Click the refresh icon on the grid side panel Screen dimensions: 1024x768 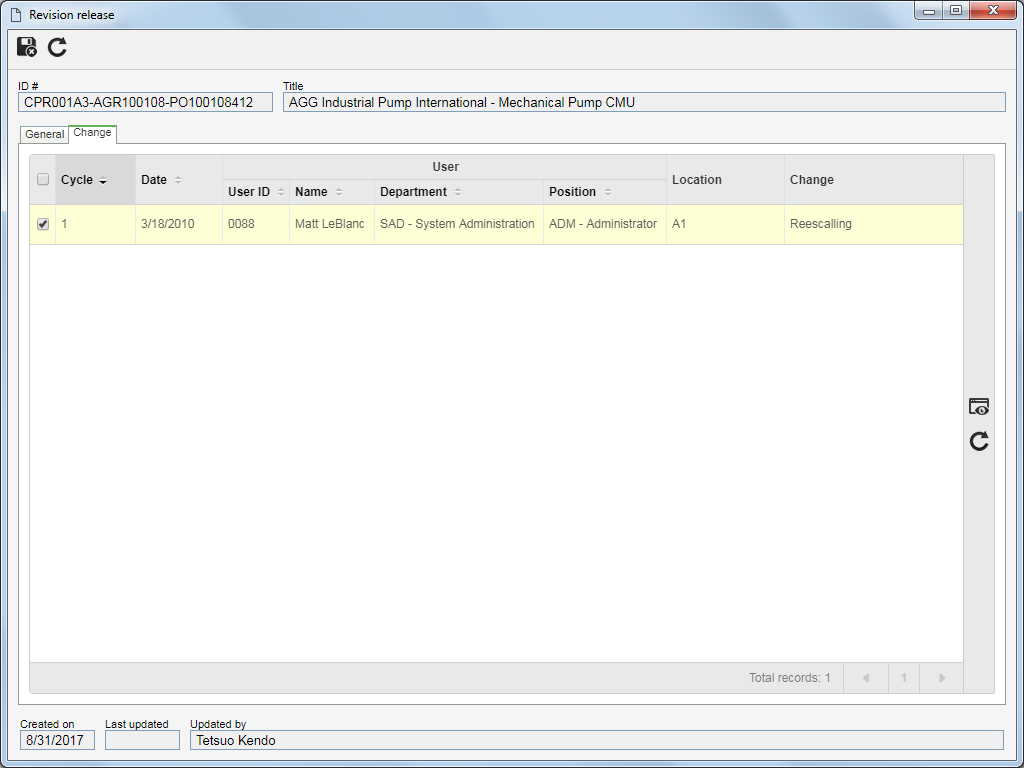(x=978, y=441)
